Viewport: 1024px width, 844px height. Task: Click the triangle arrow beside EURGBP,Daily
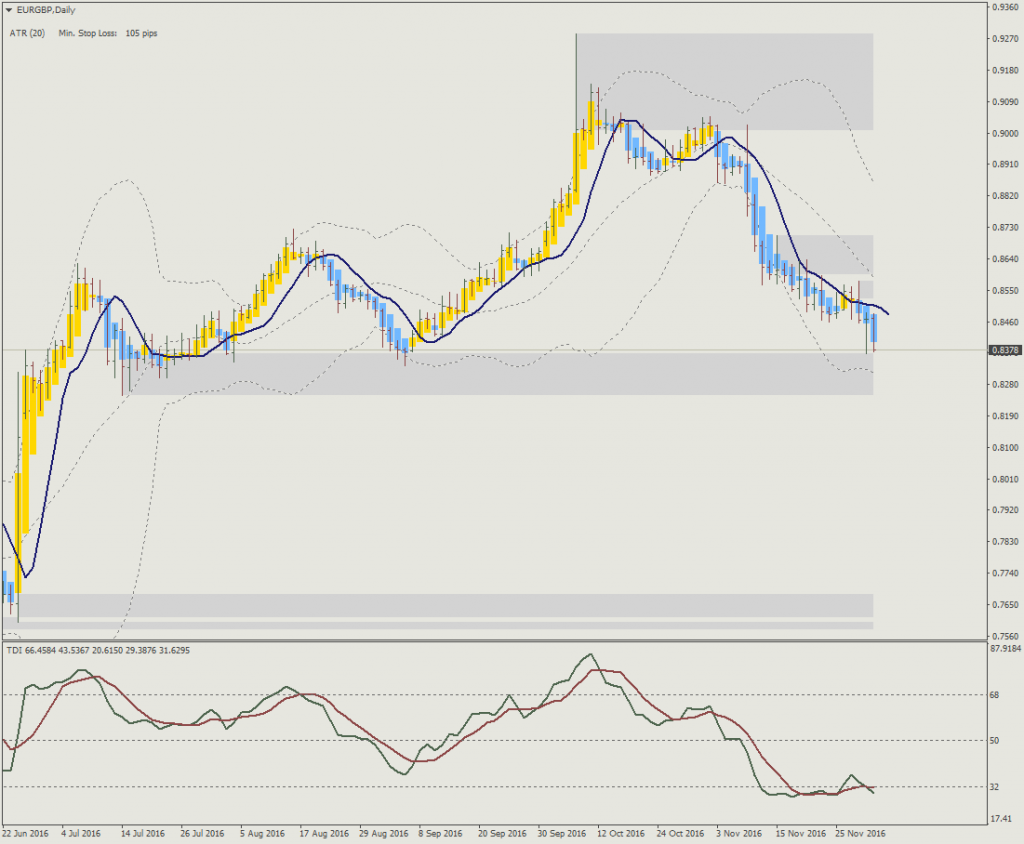[x=9, y=10]
